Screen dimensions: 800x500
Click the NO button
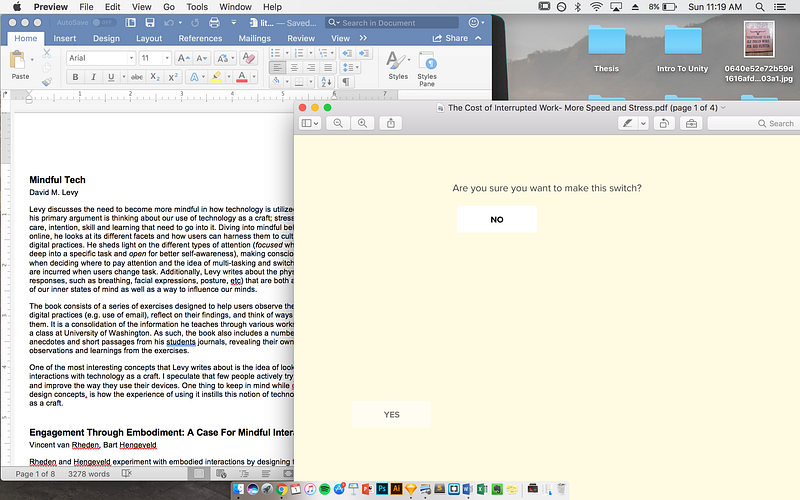tap(496, 219)
